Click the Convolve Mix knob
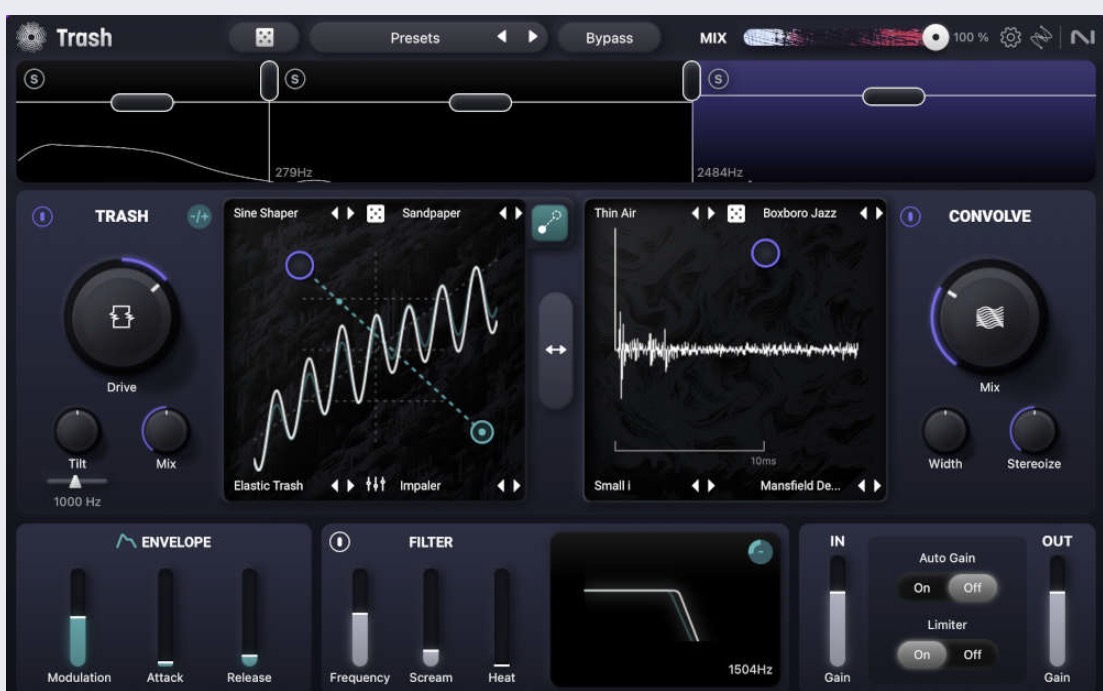Viewport: 1103px width, 691px height. 990,317
